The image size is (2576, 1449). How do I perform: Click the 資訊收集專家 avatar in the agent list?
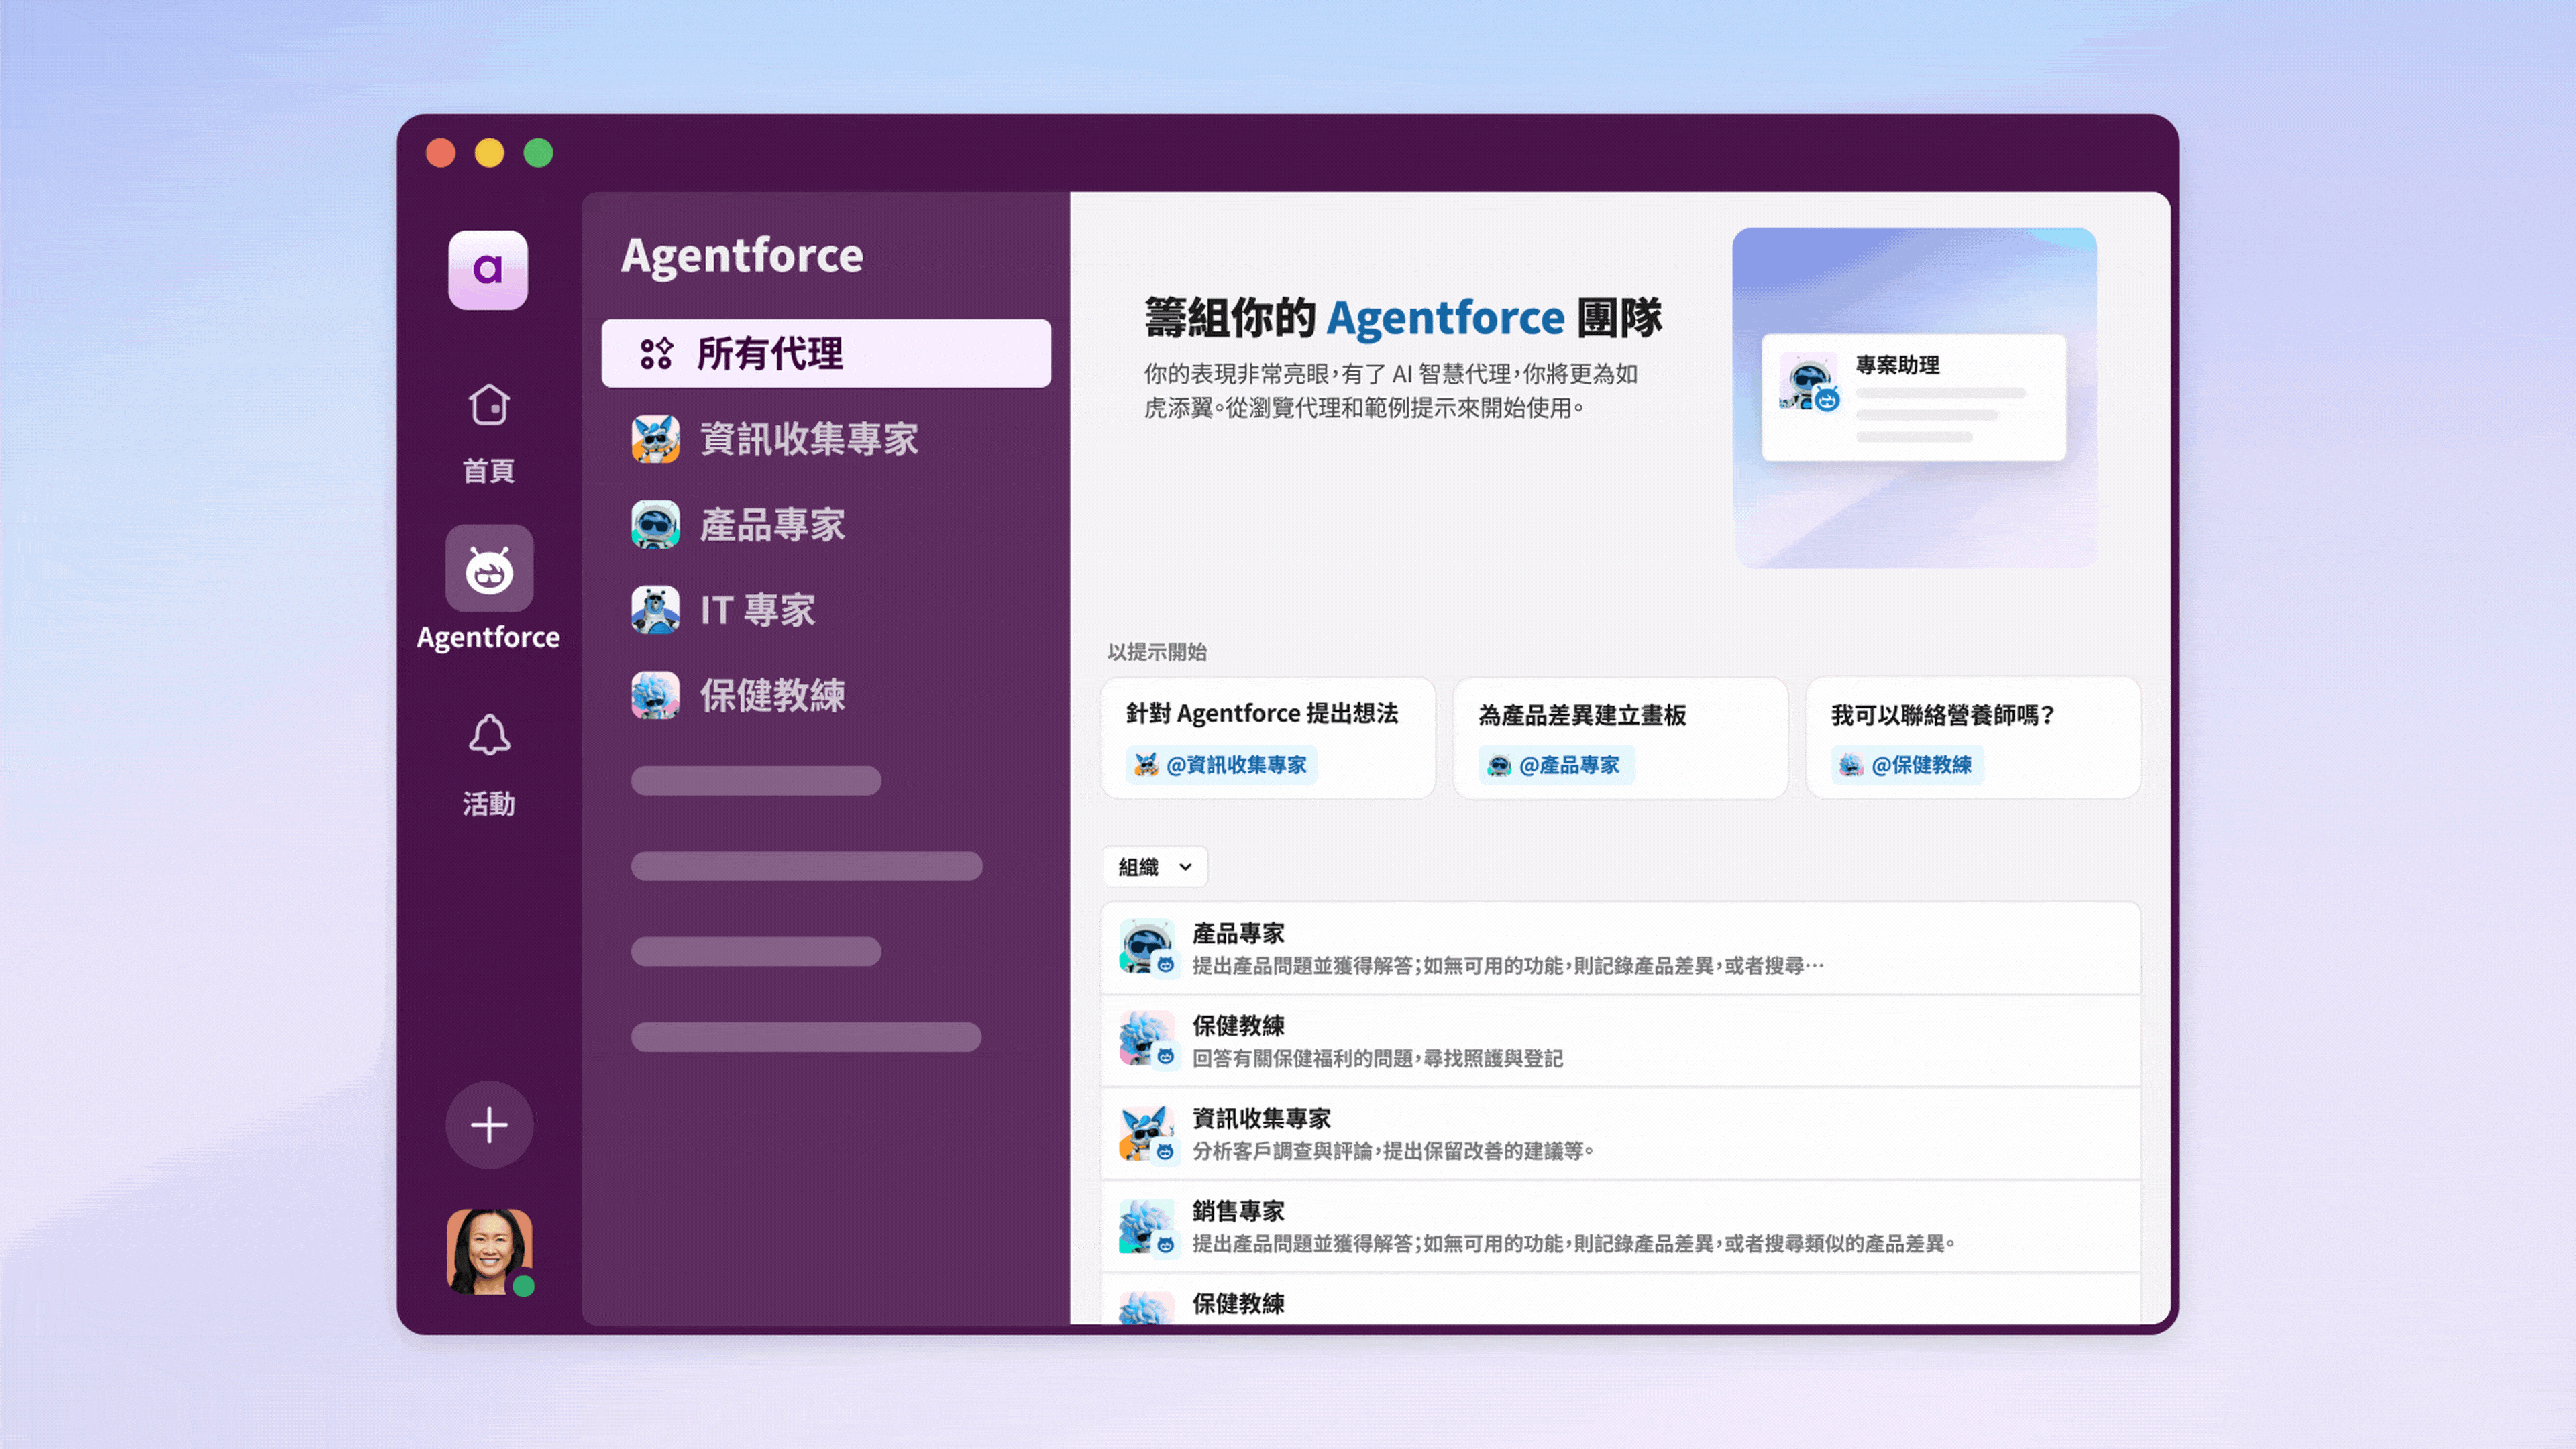coord(1147,1133)
